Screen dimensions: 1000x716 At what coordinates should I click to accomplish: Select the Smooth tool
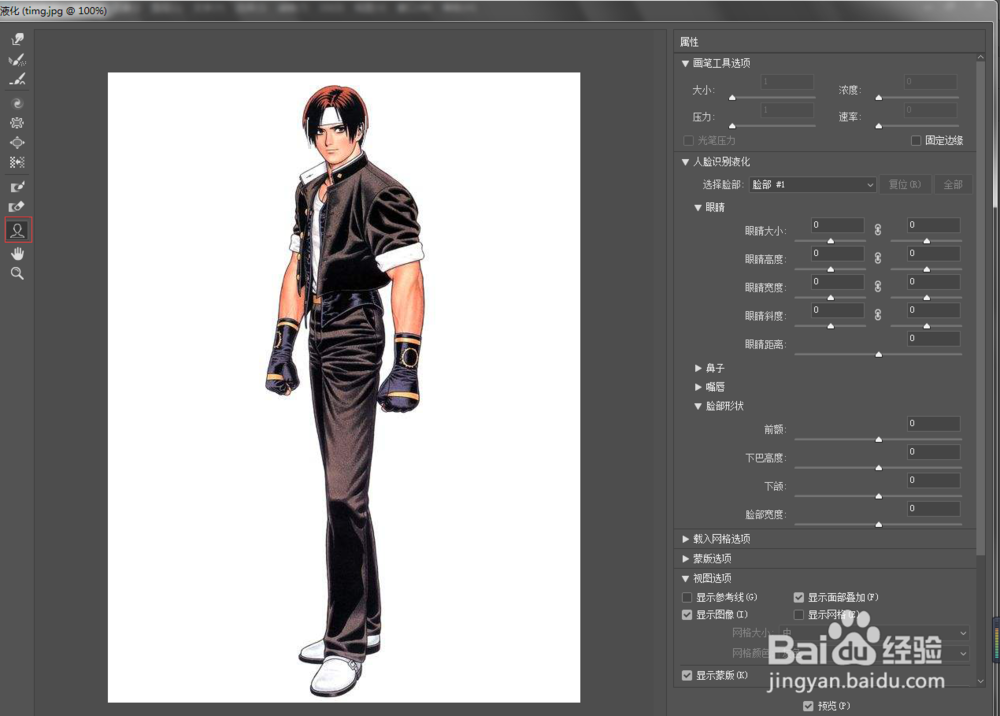pyautogui.click(x=17, y=80)
